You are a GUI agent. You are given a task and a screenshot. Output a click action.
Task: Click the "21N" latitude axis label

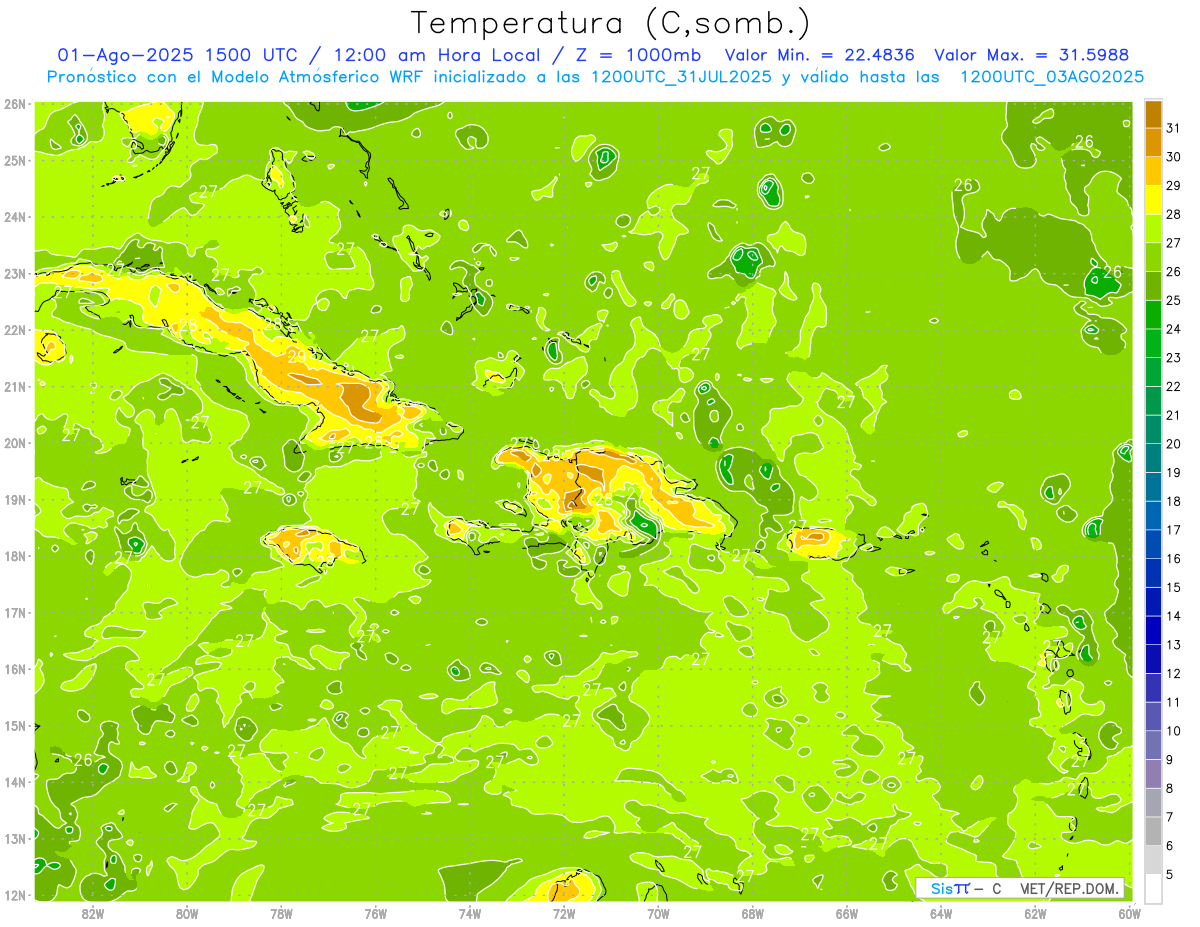[15, 386]
